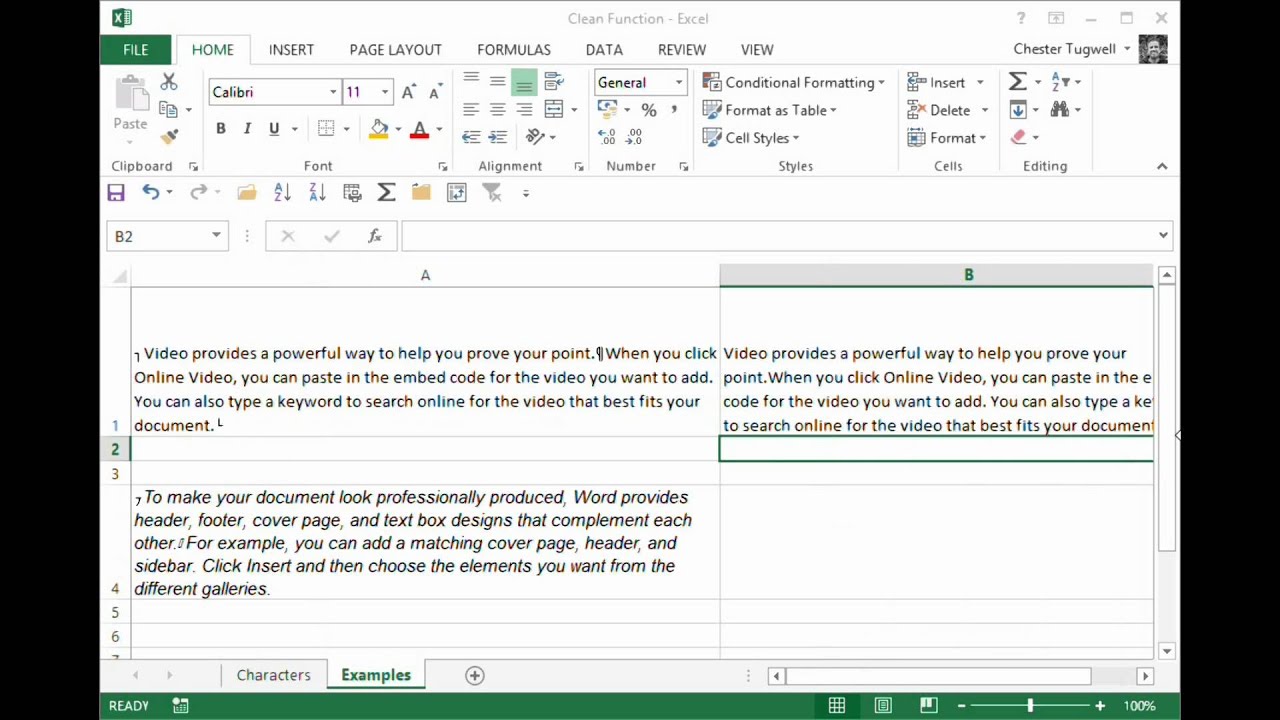Switch to the INSERT tab
The width and height of the screenshot is (1280, 720).
tap(291, 49)
